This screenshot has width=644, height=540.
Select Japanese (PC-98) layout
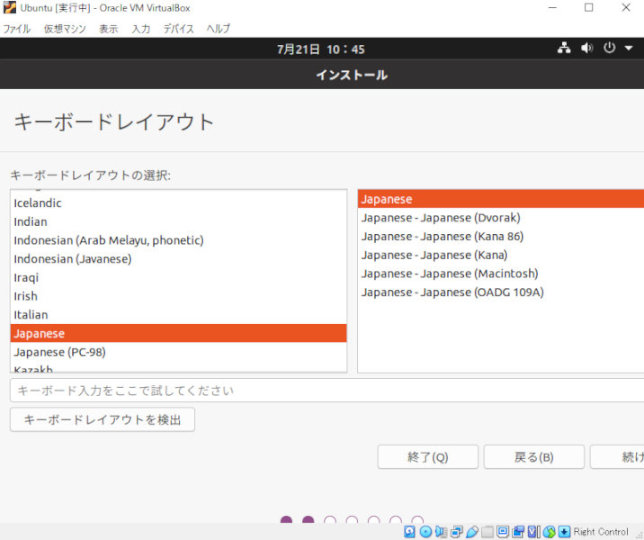click(178, 352)
